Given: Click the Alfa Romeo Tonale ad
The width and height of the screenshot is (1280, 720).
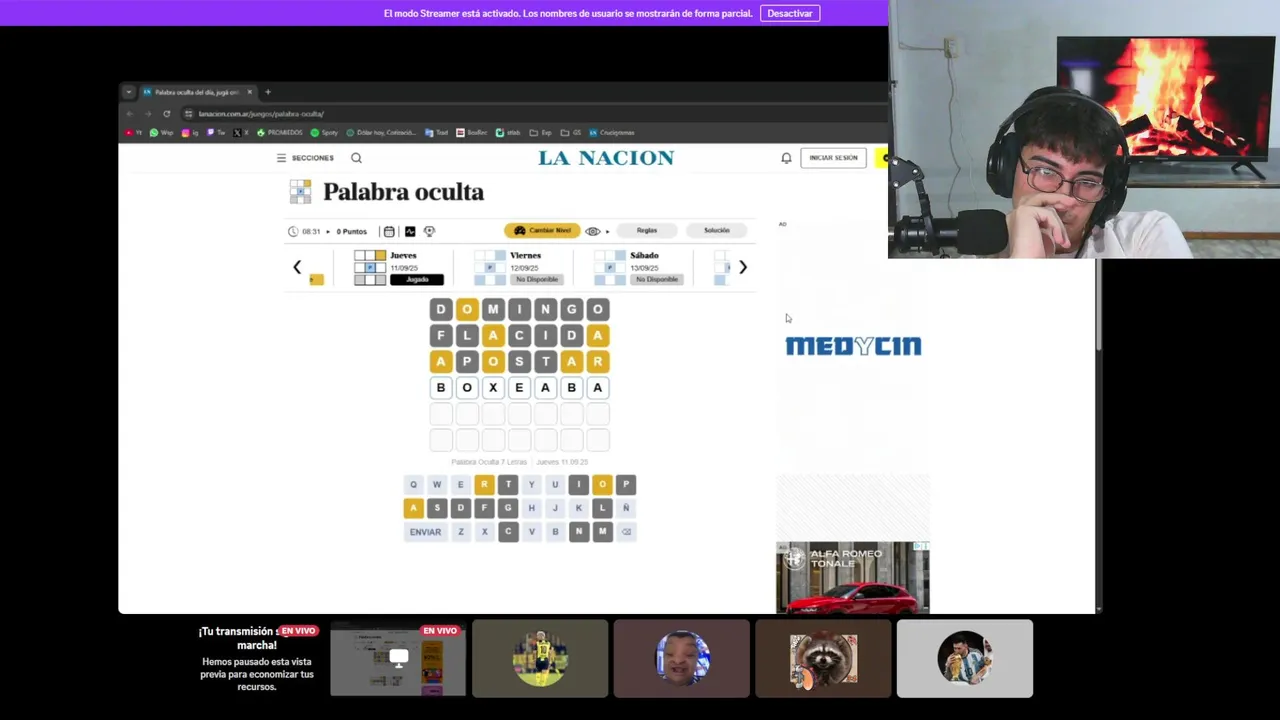Looking at the screenshot, I should [x=852, y=578].
